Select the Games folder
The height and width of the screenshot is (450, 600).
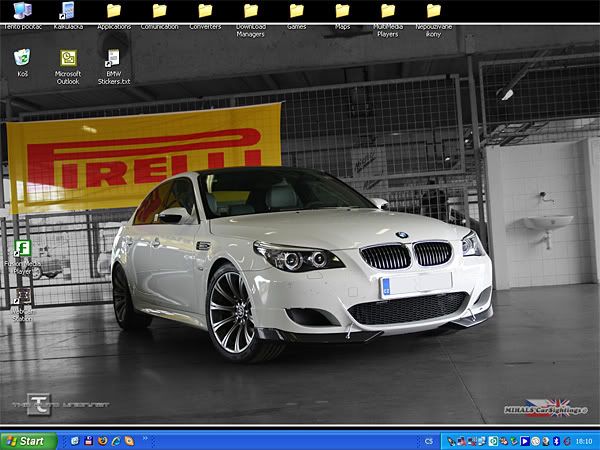coord(297,15)
